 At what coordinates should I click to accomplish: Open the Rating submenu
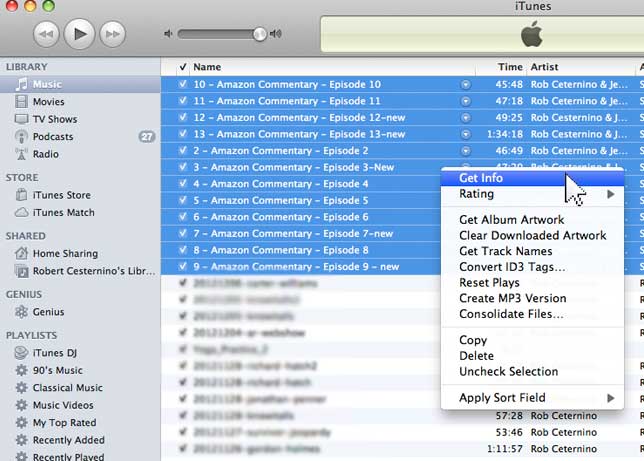pos(532,194)
